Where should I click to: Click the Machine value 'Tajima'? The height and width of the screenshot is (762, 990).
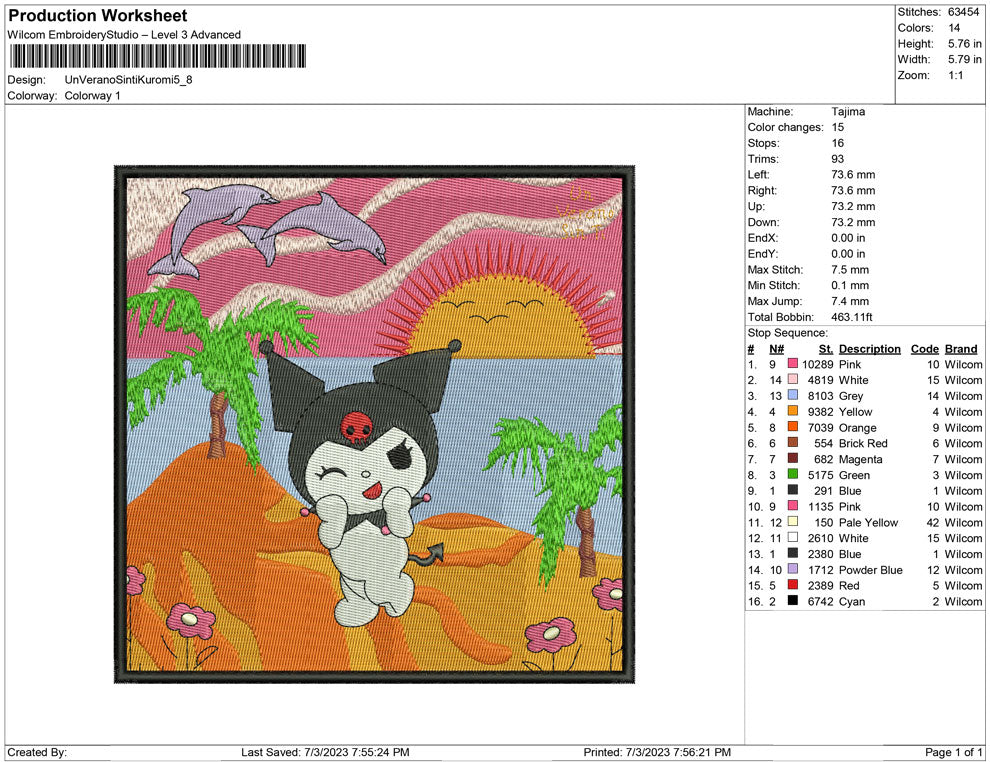click(x=848, y=111)
